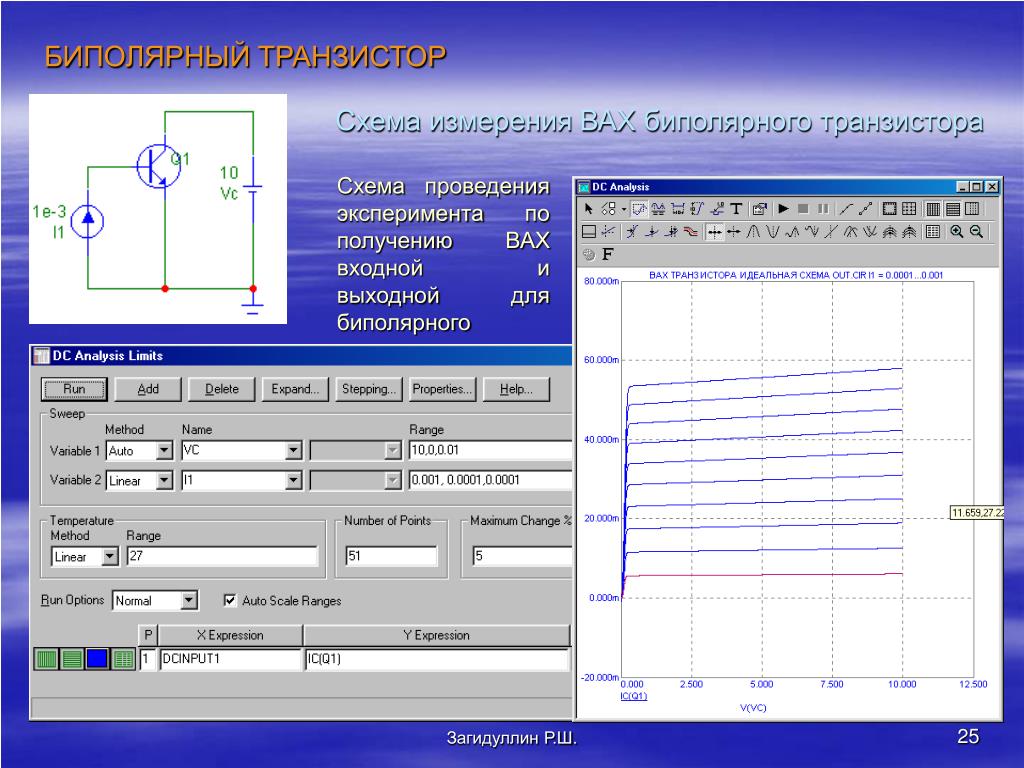The height and width of the screenshot is (768, 1024).
Task: Click the Y Expression field containing IC(Q1)
Action: (436, 660)
